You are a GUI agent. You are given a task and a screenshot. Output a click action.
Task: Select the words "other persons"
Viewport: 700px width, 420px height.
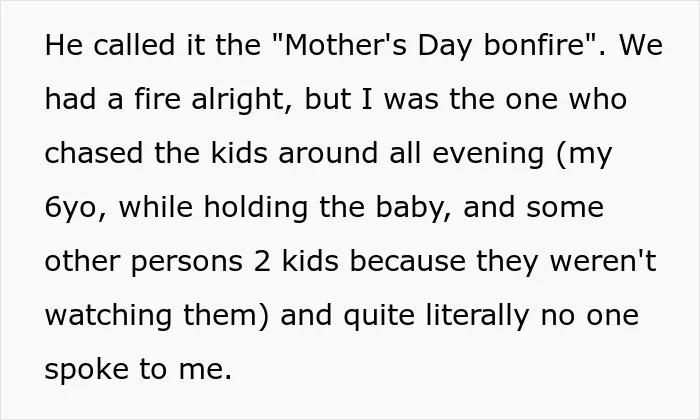coord(144,262)
